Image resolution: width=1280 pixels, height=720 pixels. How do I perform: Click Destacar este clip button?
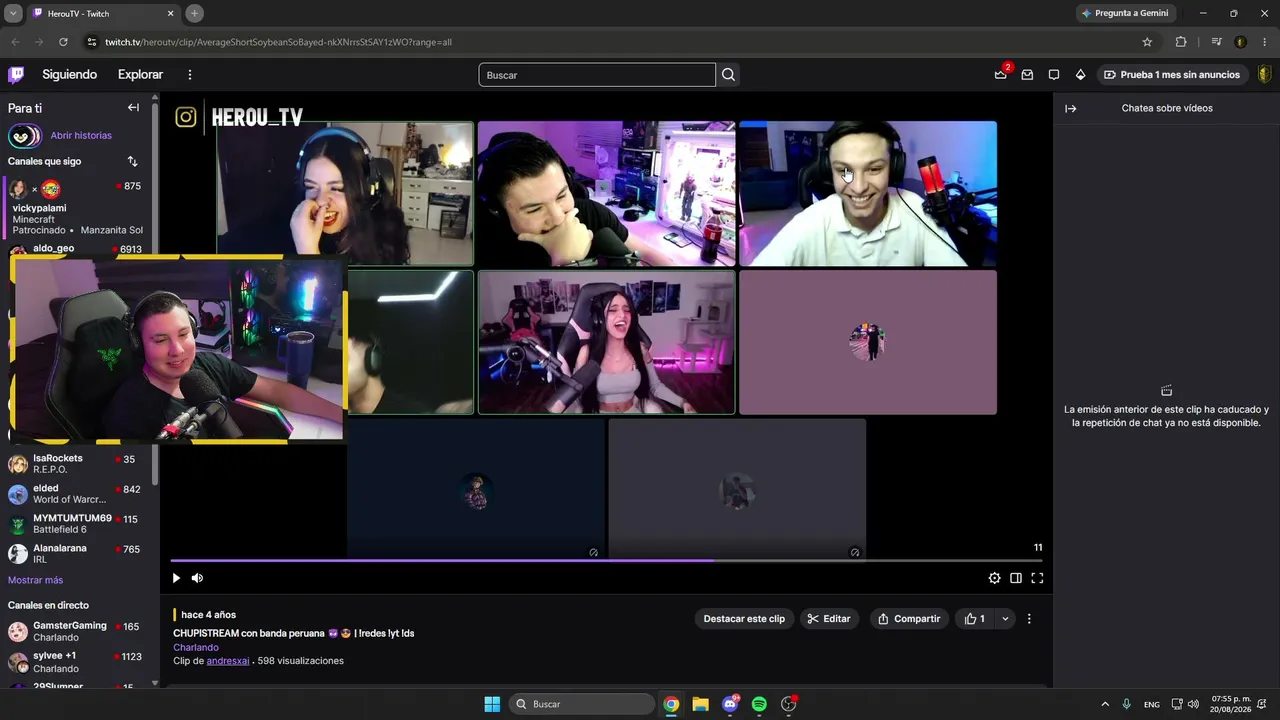tap(744, 619)
